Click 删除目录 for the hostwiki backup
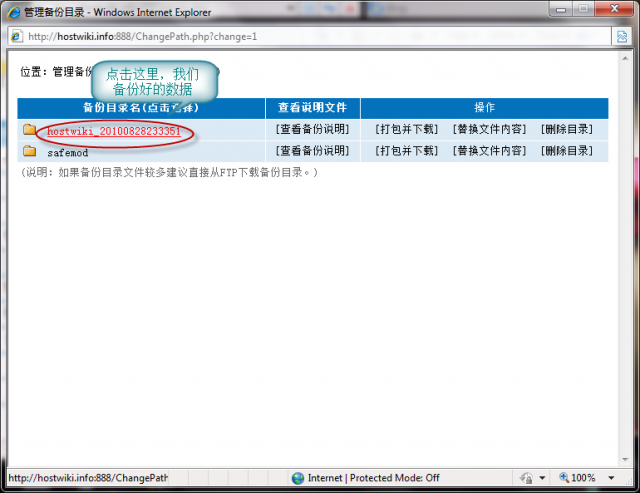The width and height of the screenshot is (640, 493). click(x=566, y=130)
